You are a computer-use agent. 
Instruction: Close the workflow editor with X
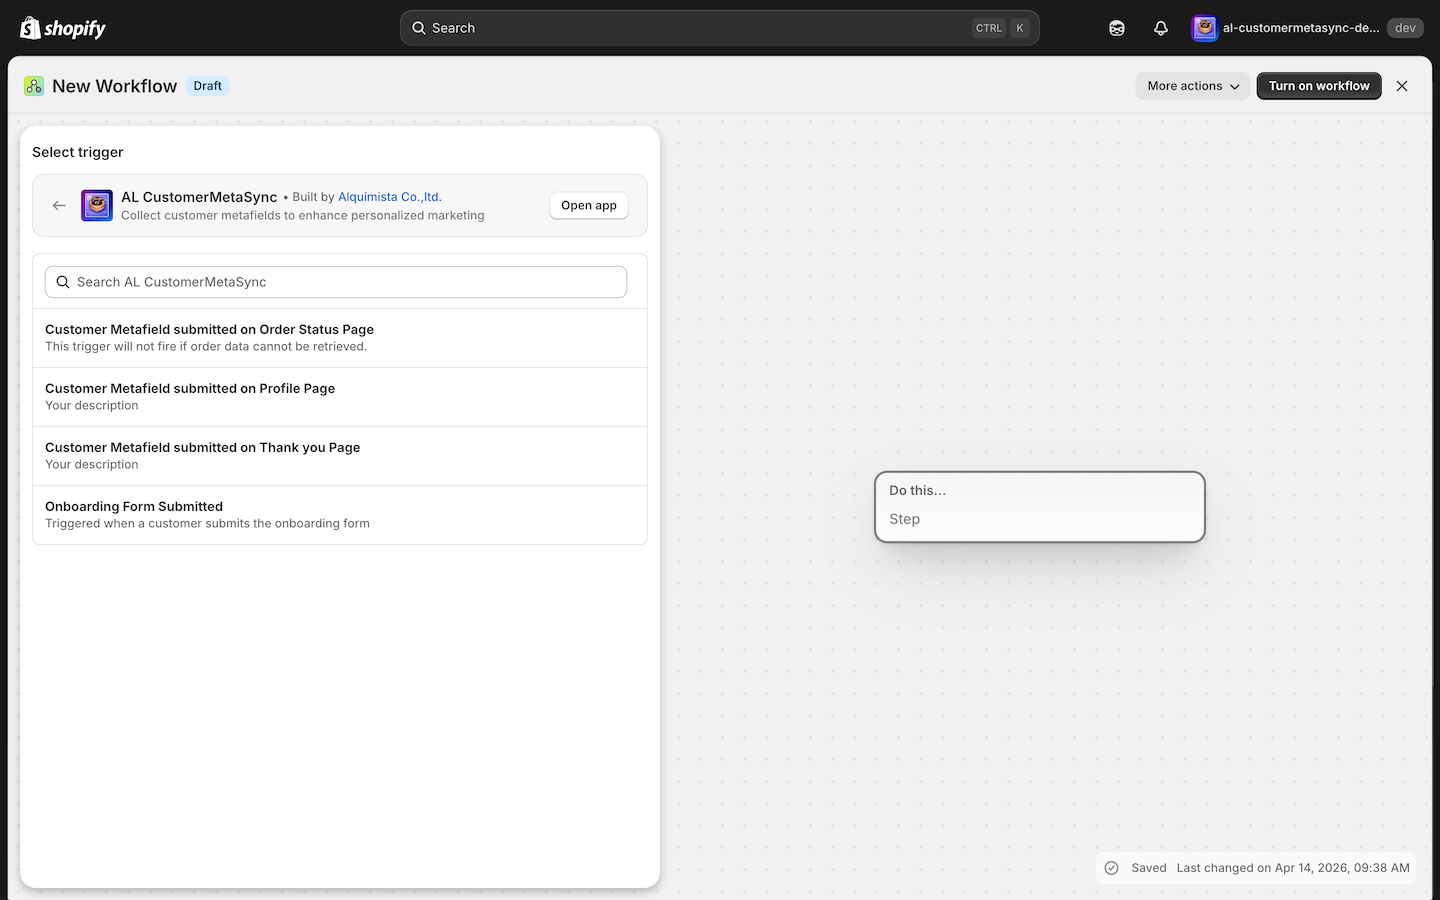(x=1402, y=86)
